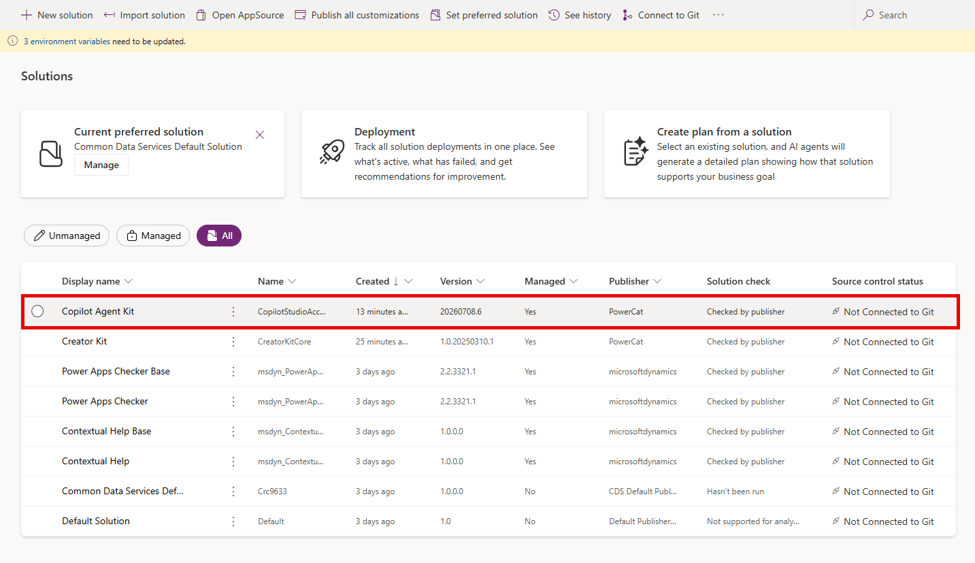The height and width of the screenshot is (563, 975).
Task: Filter by Managed solutions
Action: pyautogui.click(x=153, y=236)
